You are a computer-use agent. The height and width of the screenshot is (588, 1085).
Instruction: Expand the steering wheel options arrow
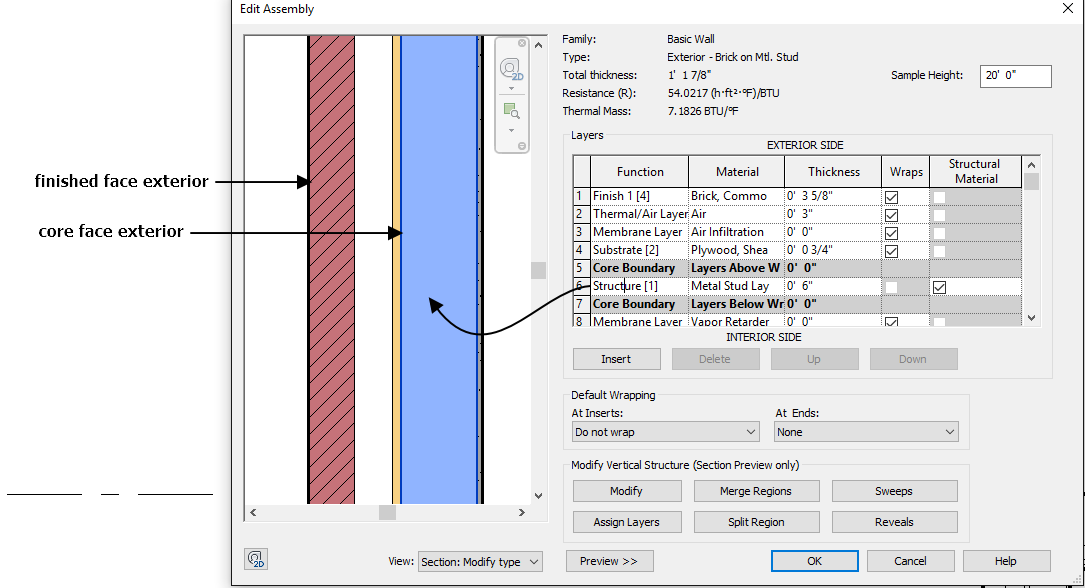click(x=511, y=89)
